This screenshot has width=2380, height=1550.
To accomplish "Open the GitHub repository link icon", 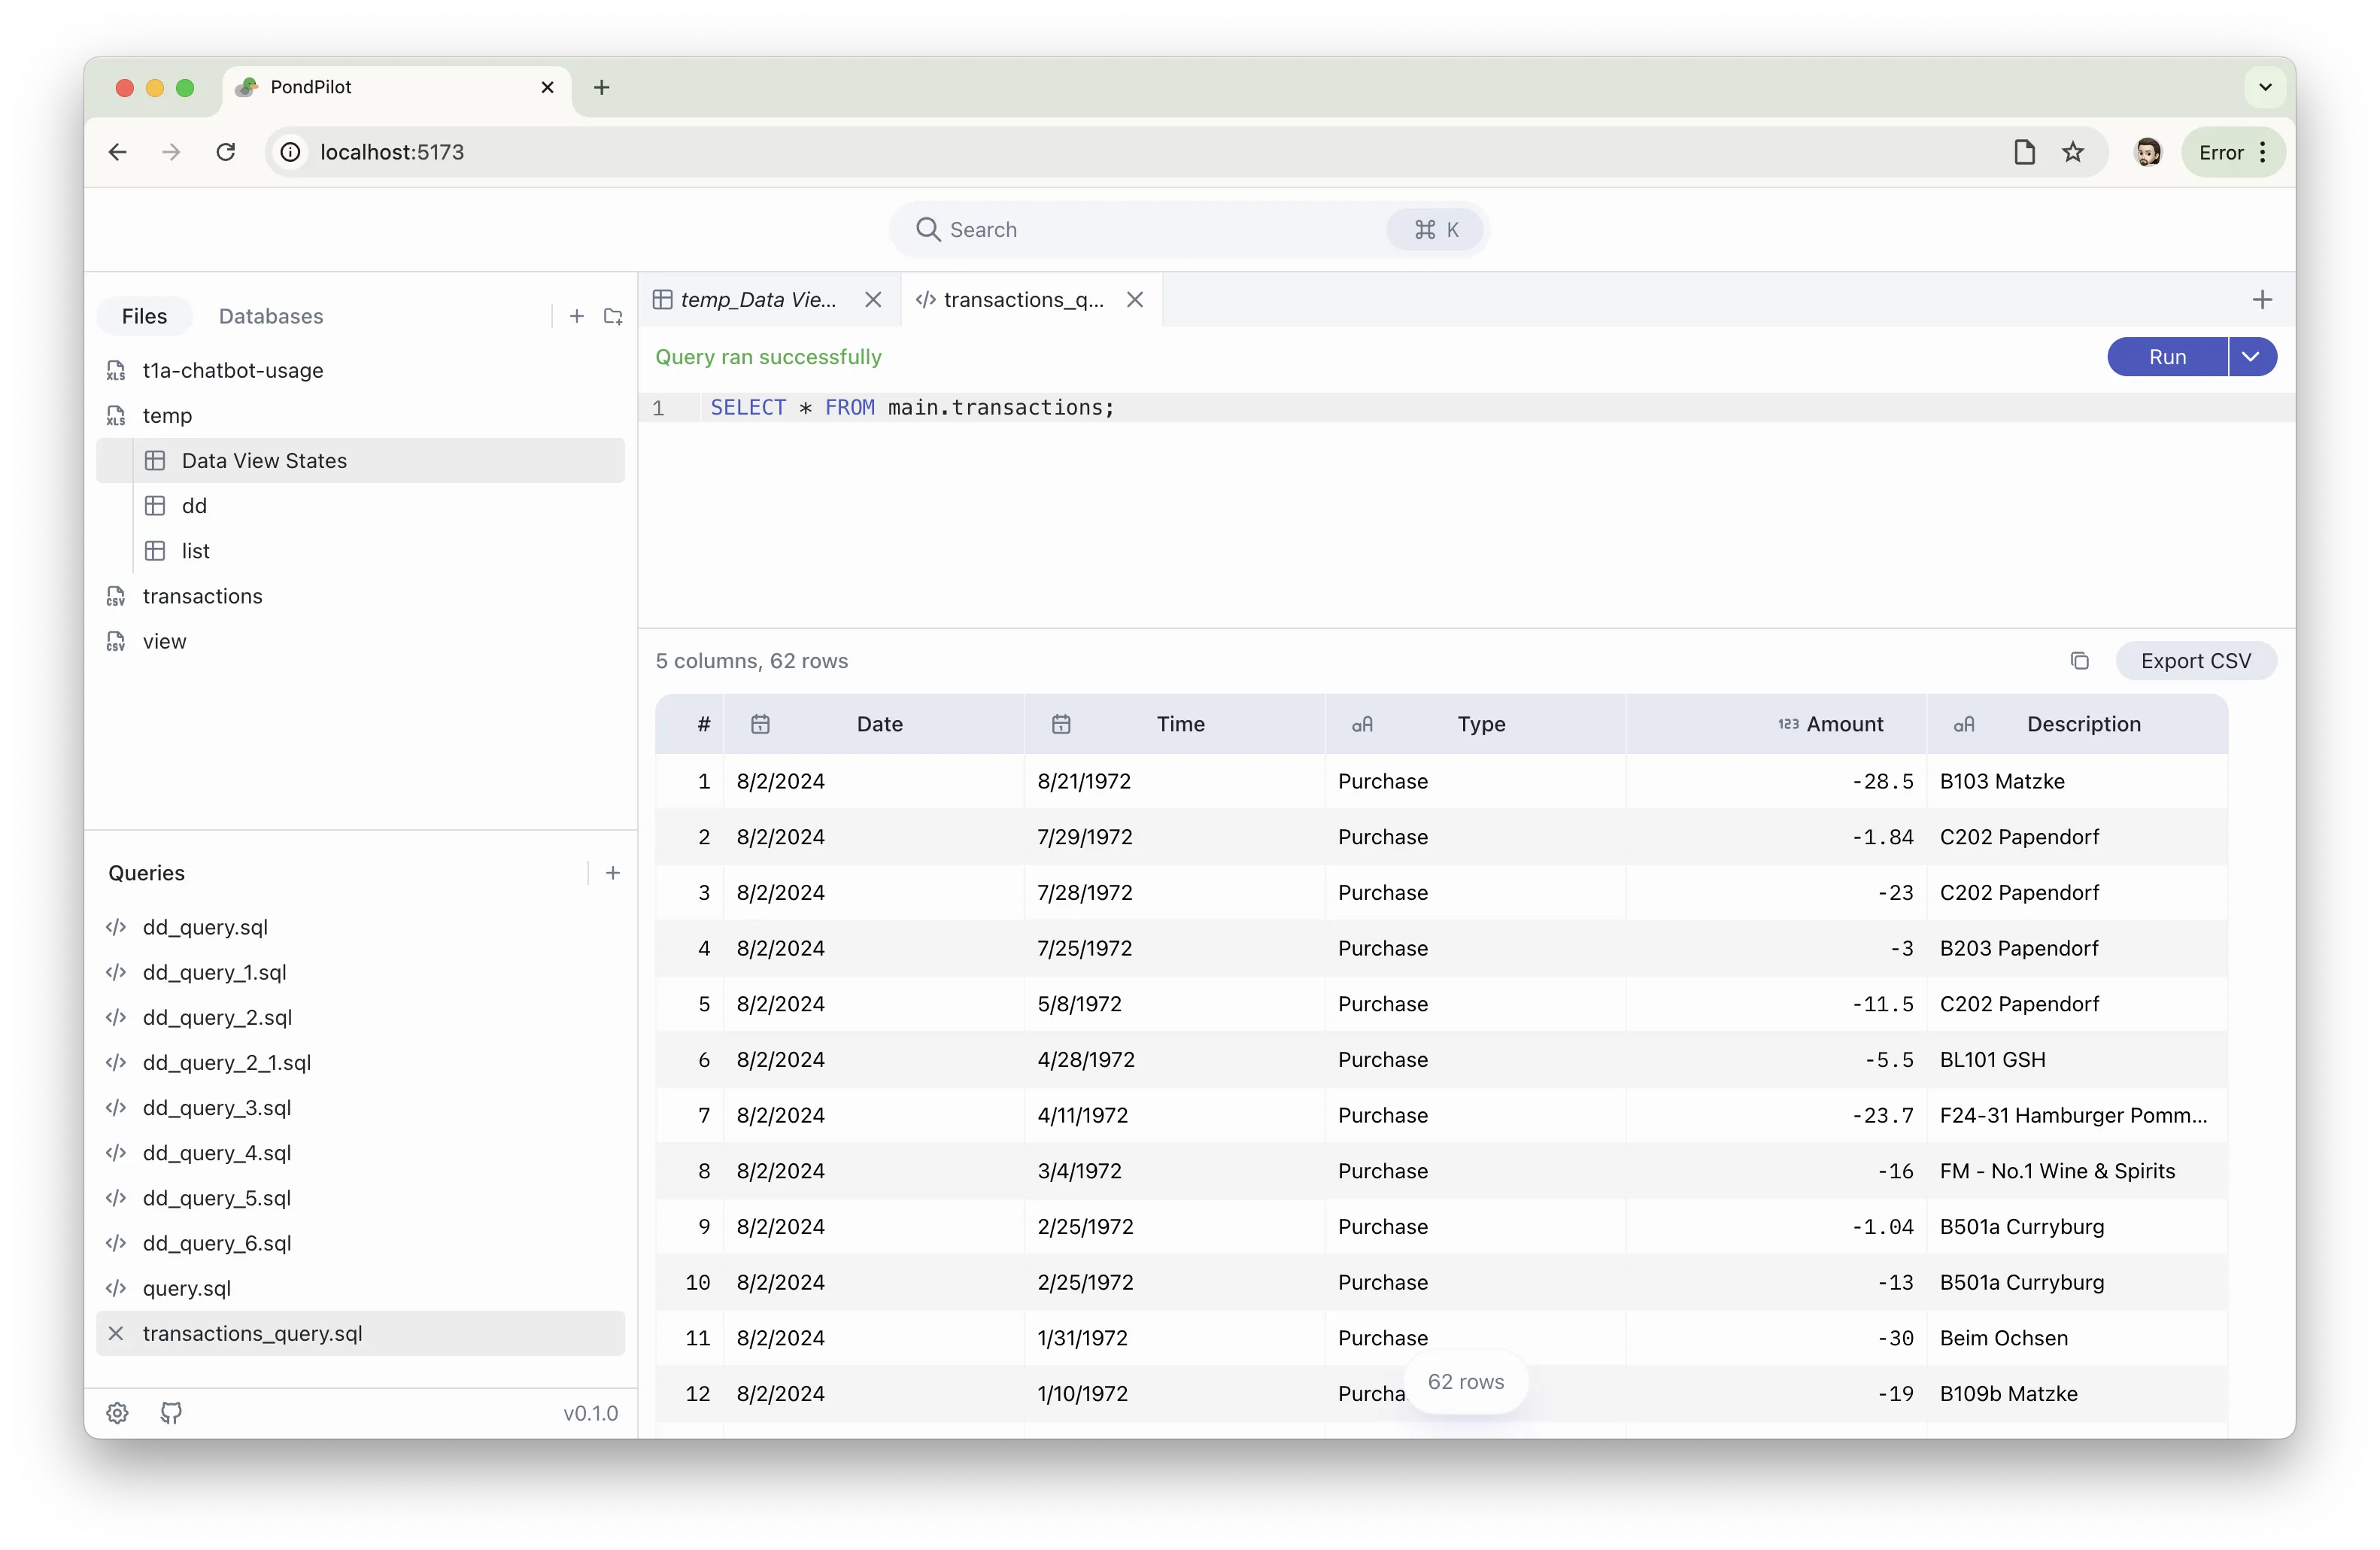I will tap(171, 1412).
